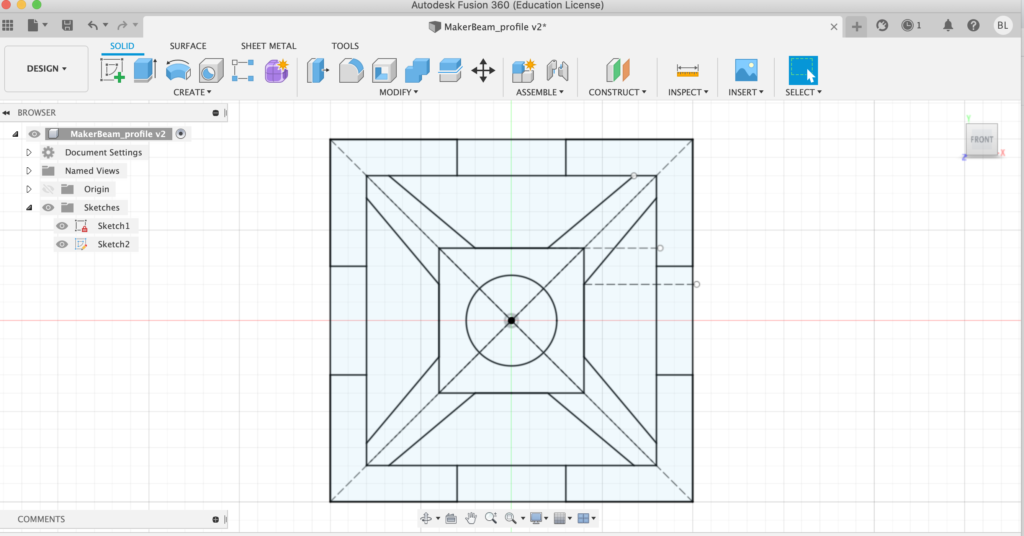Collapse the Sketches folder in browser
The height and width of the screenshot is (536, 1024).
pyautogui.click(x=29, y=208)
